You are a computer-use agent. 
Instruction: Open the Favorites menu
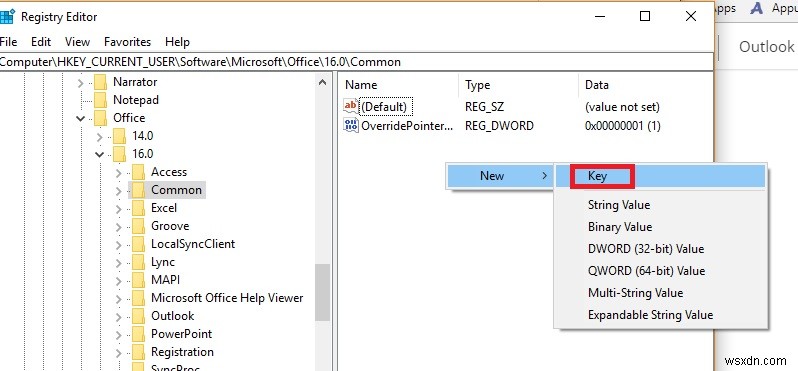pos(127,42)
